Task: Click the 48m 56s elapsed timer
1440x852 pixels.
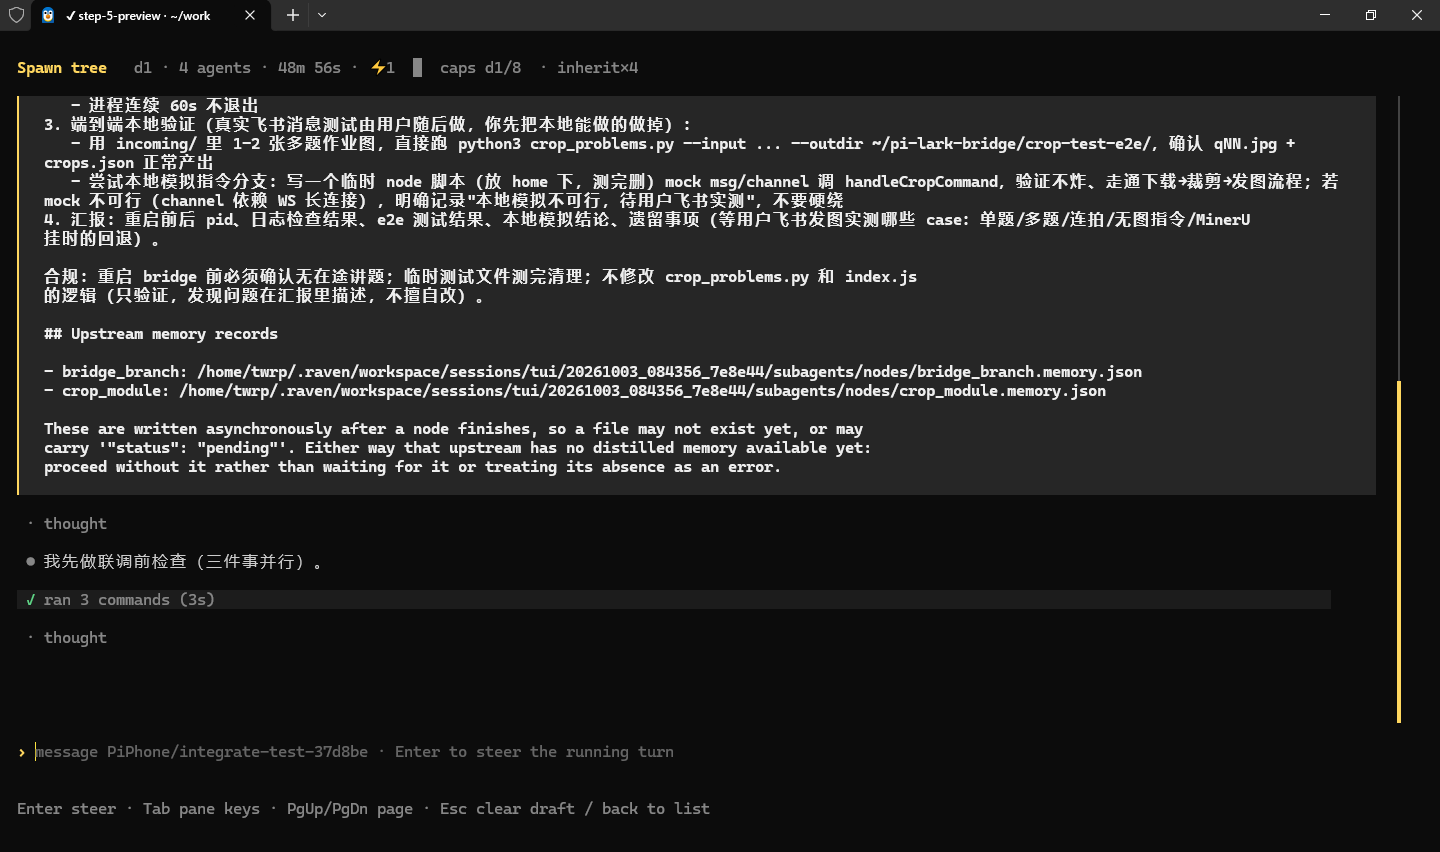Action: click(309, 68)
